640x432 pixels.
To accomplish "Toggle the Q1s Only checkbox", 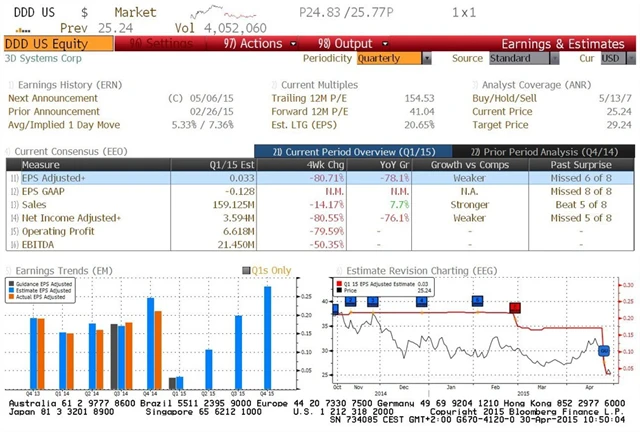I will [x=247, y=271].
